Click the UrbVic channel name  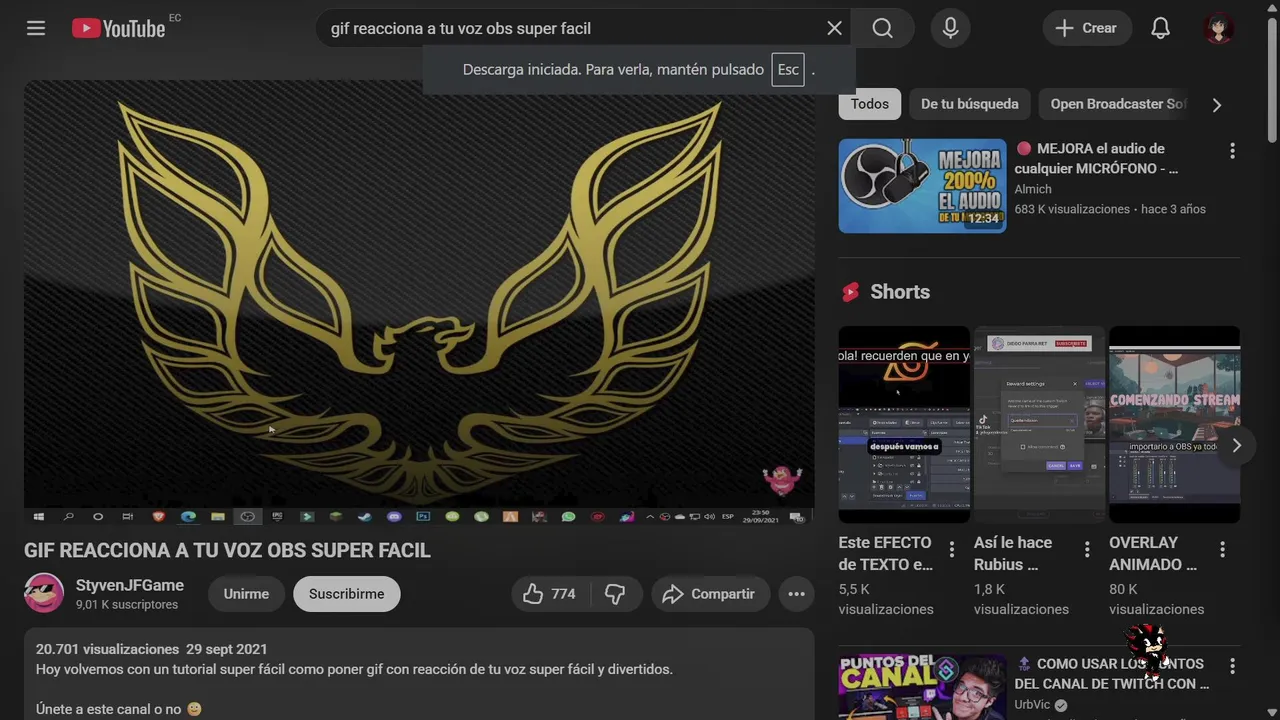click(x=1032, y=705)
